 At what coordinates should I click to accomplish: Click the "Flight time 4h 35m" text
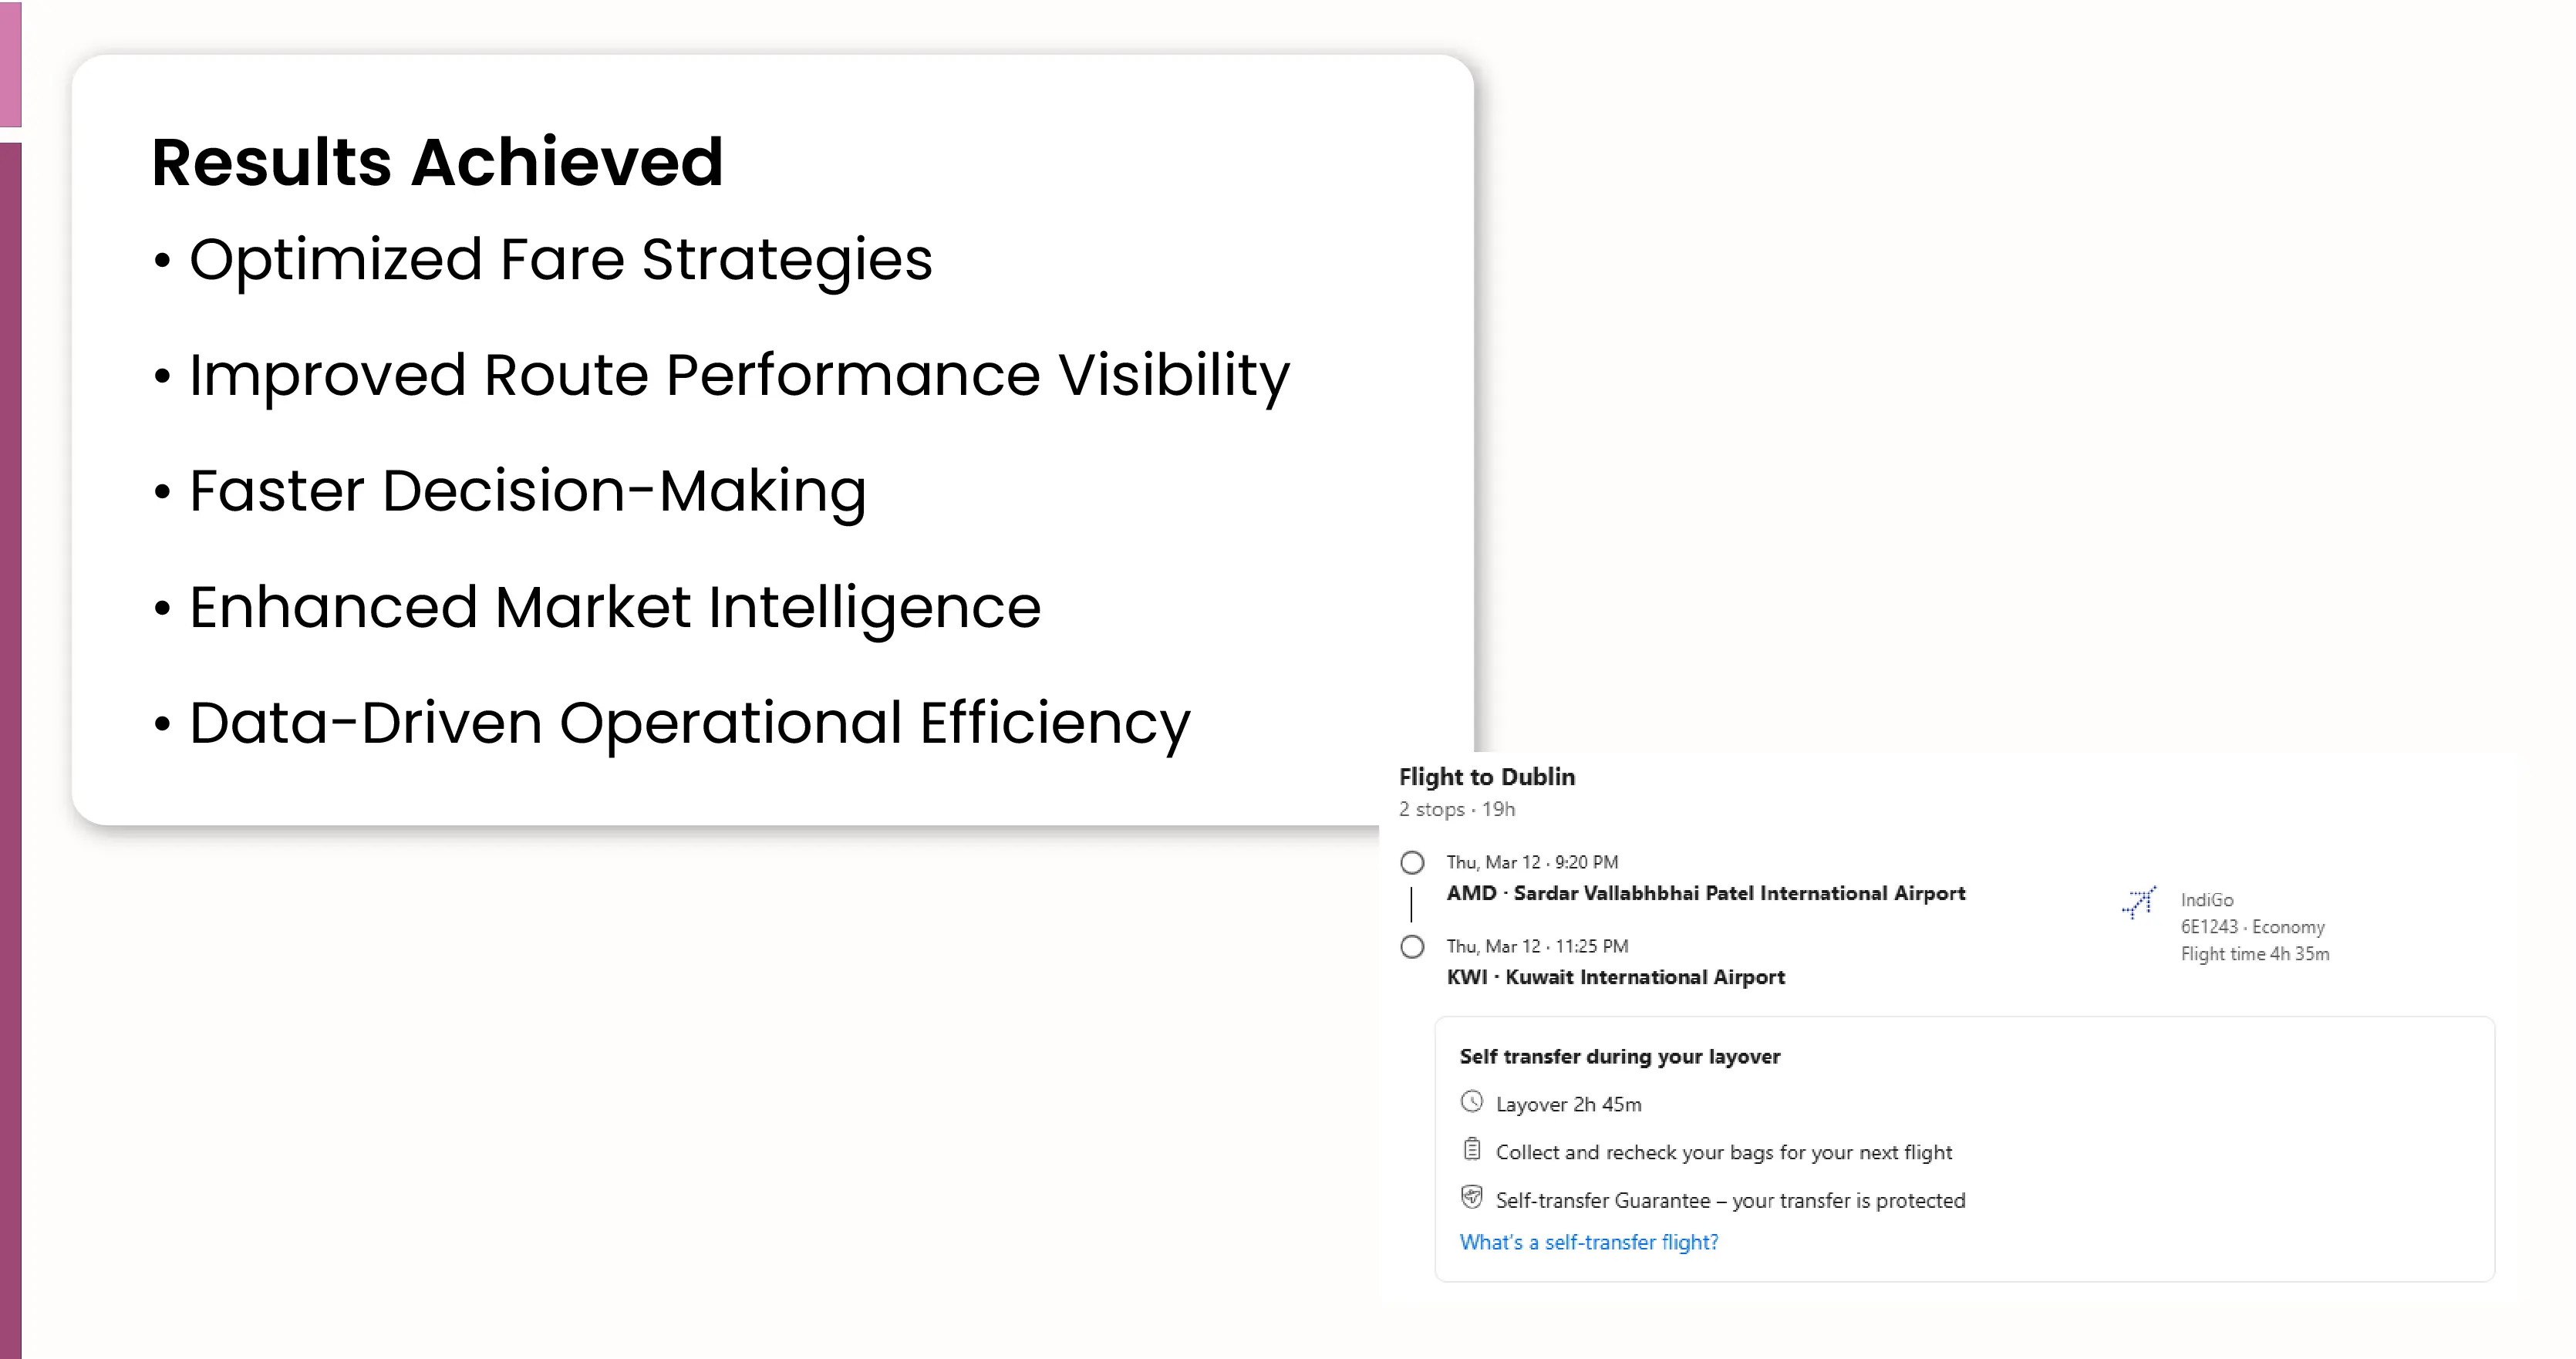(x=2254, y=954)
